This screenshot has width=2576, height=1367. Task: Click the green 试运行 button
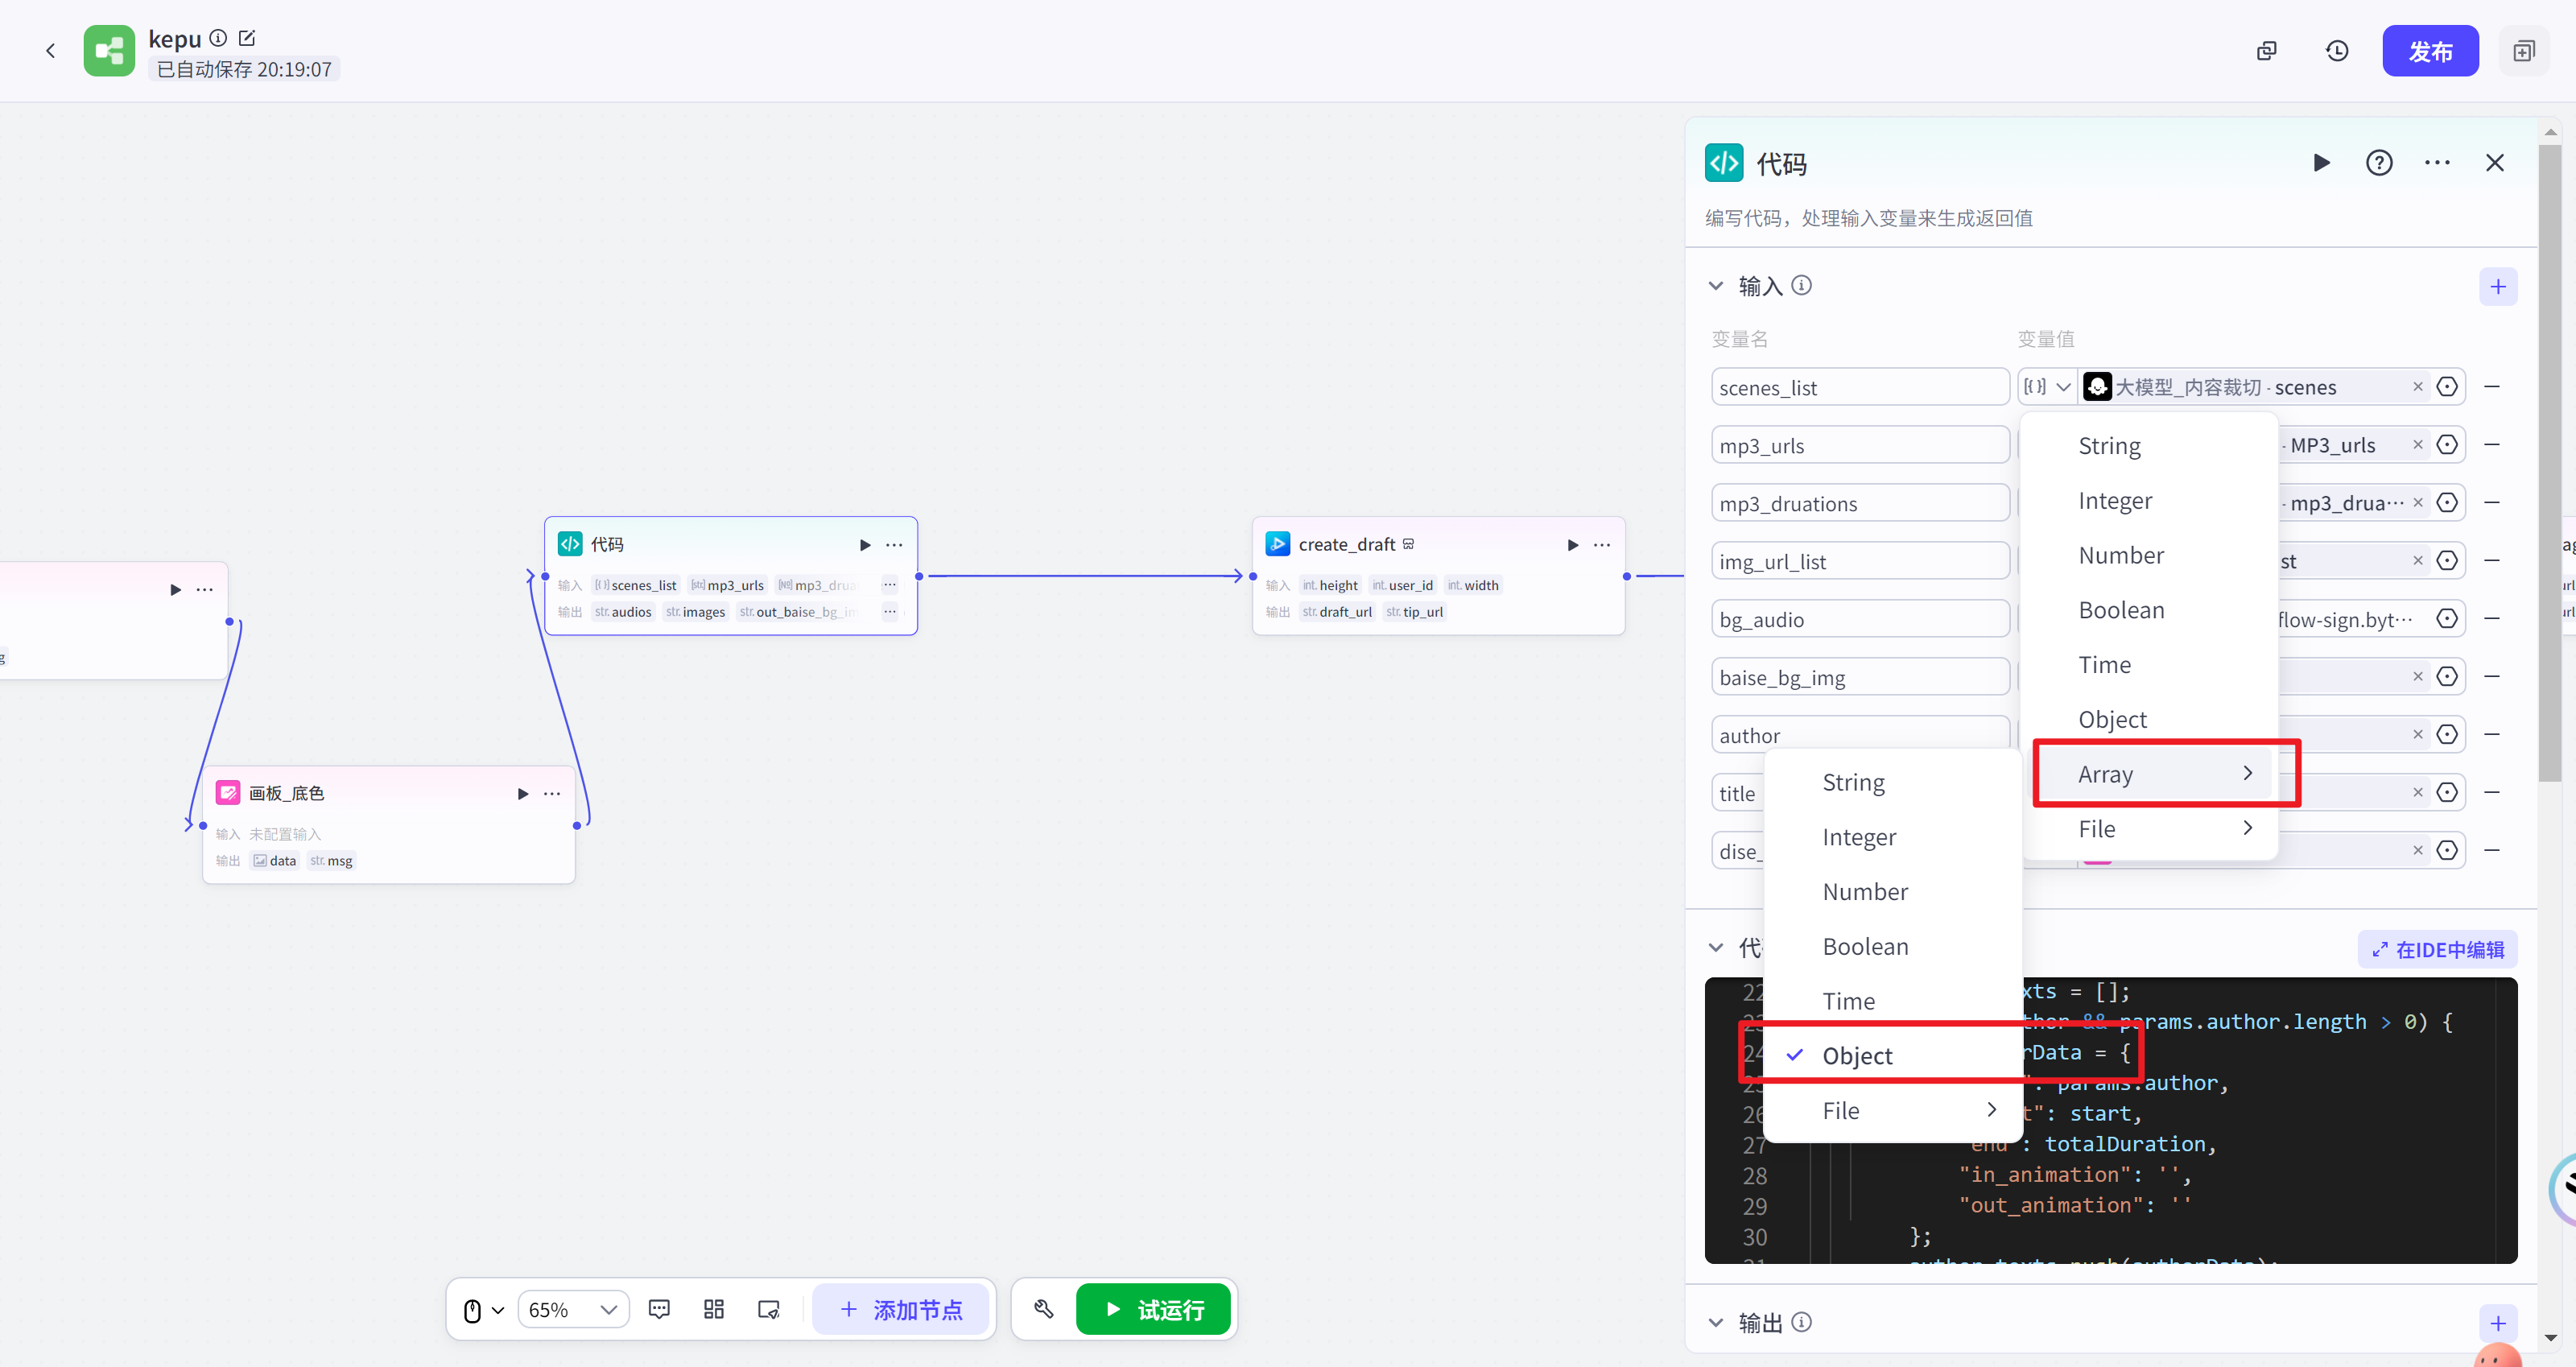(x=1153, y=1310)
